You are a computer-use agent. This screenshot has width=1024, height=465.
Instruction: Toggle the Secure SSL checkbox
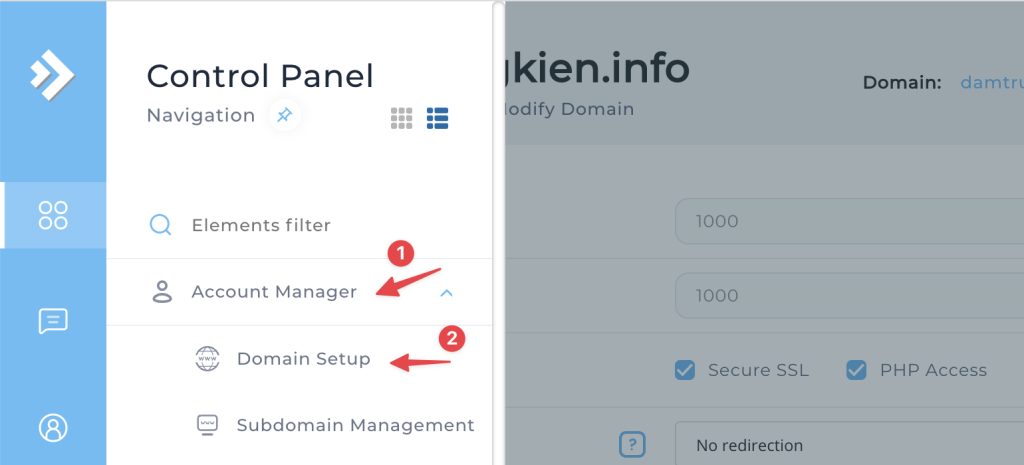coord(685,370)
